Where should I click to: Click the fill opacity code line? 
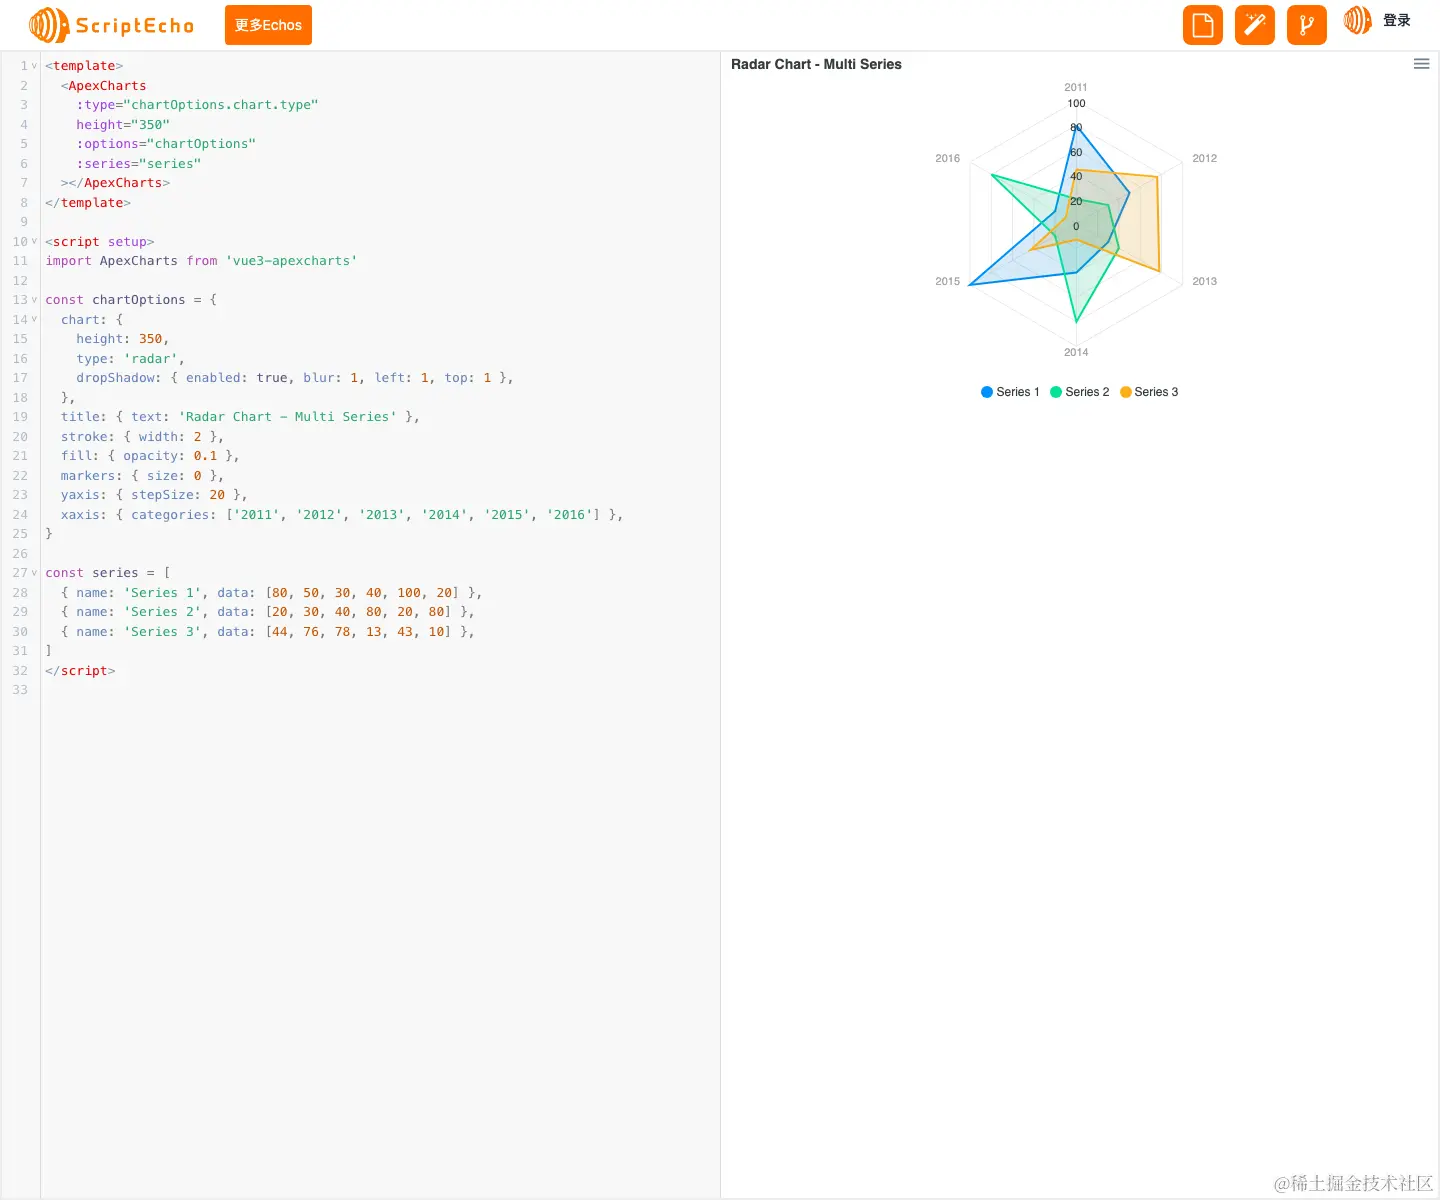pyautogui.click(x=150, y=456)
